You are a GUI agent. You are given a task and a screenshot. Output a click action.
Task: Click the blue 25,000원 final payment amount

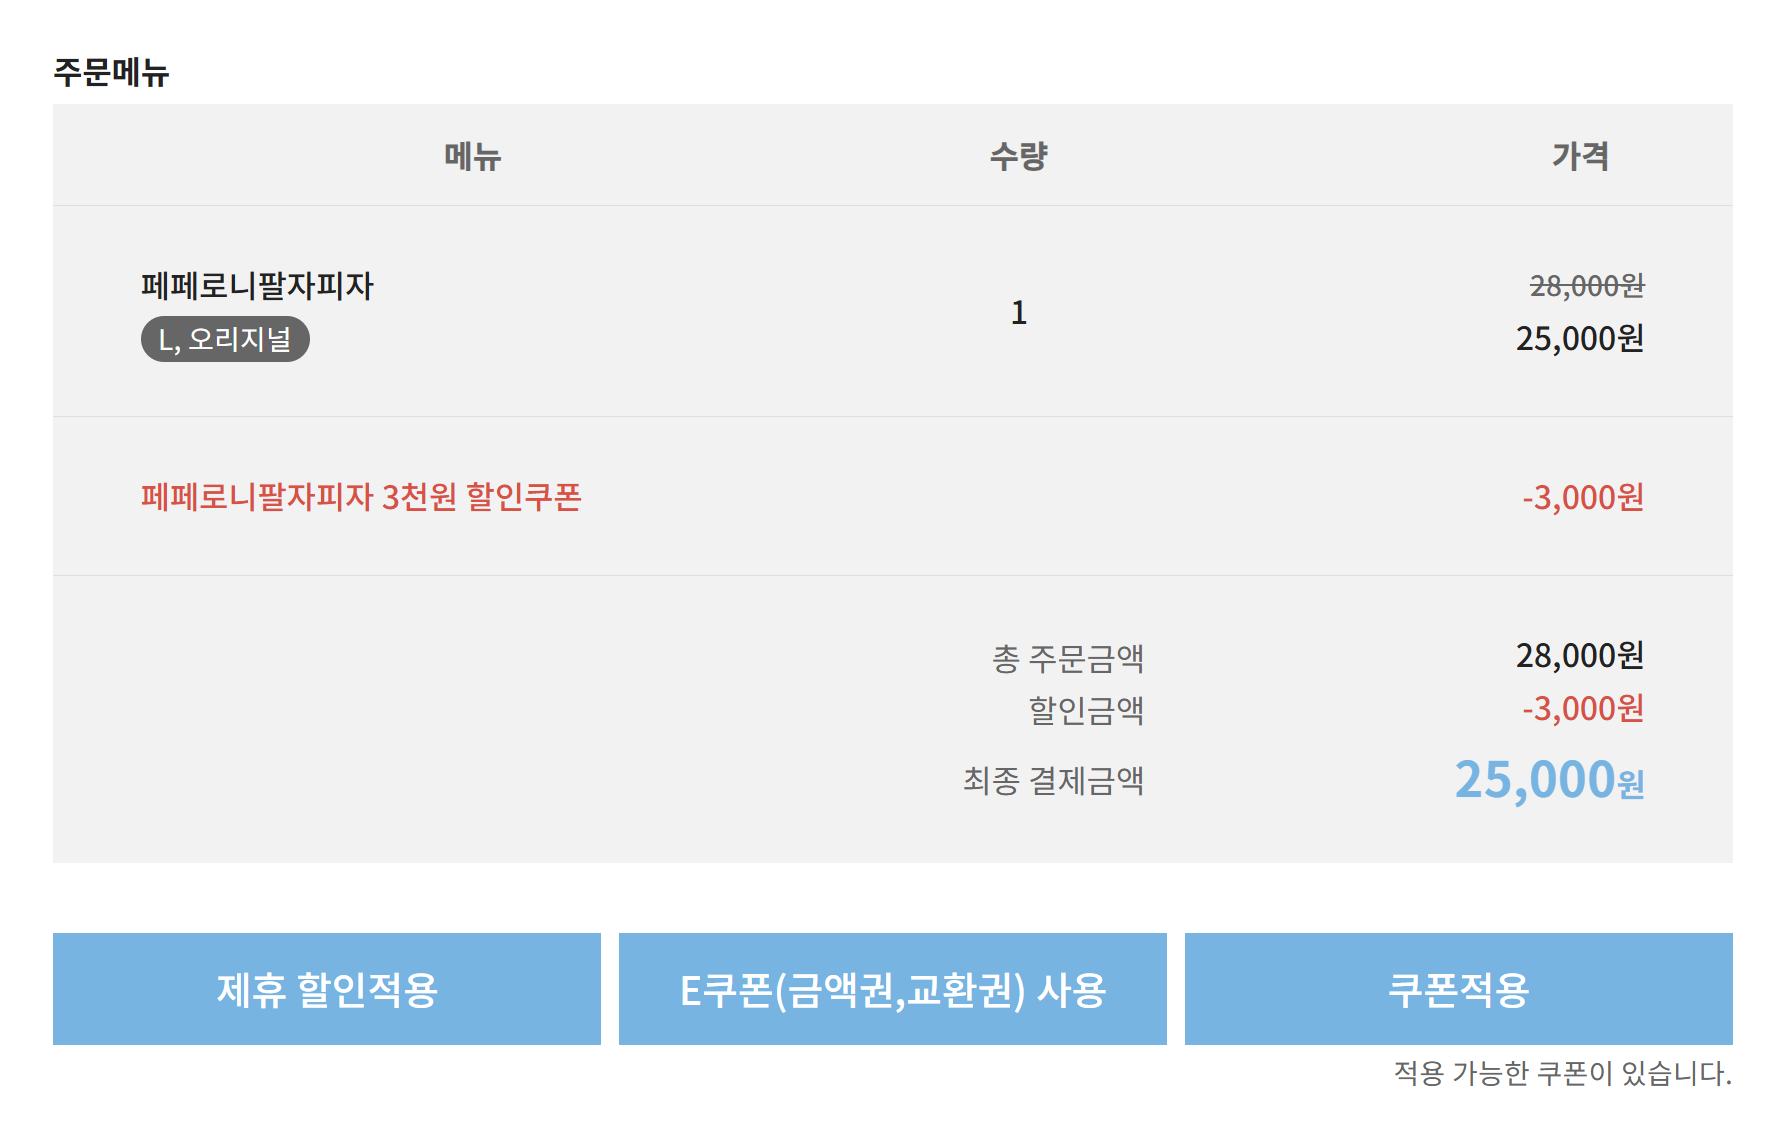(1548, 780)
